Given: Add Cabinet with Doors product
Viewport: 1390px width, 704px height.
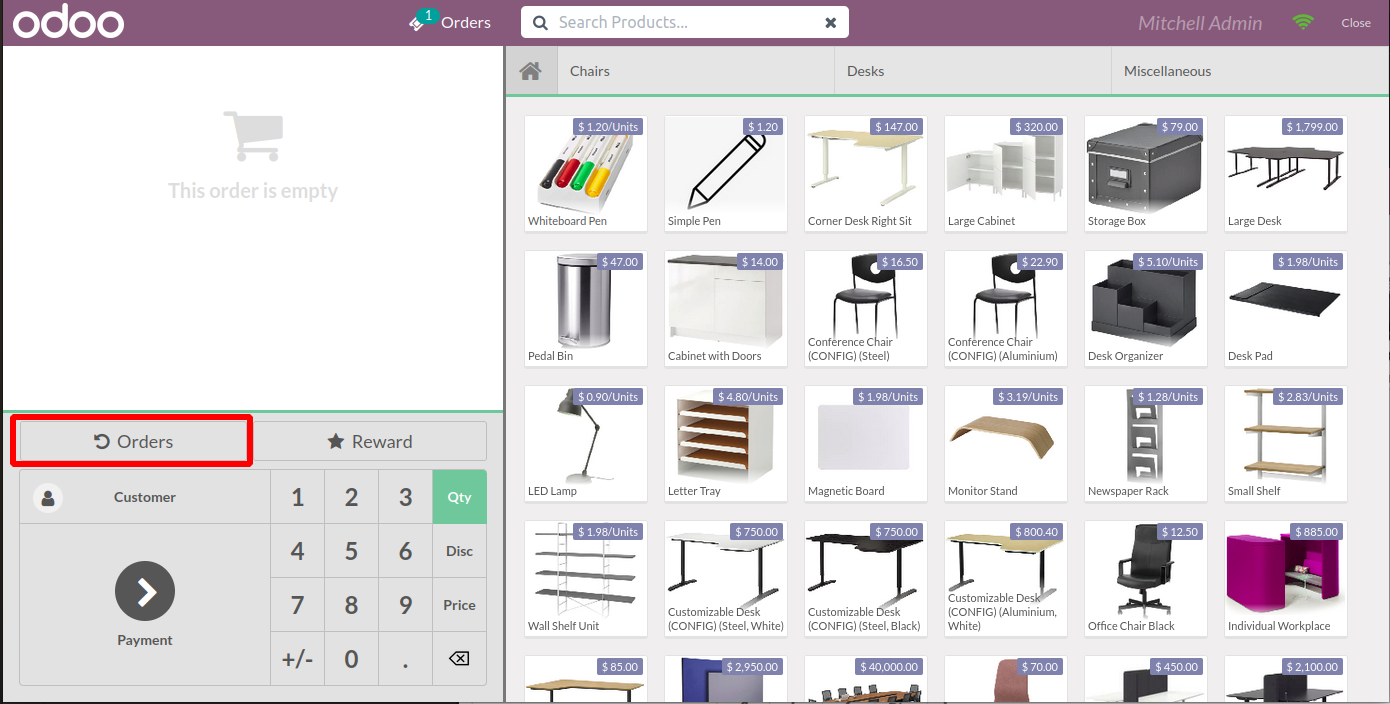Looking at the screenshot, I should (726, 309).
